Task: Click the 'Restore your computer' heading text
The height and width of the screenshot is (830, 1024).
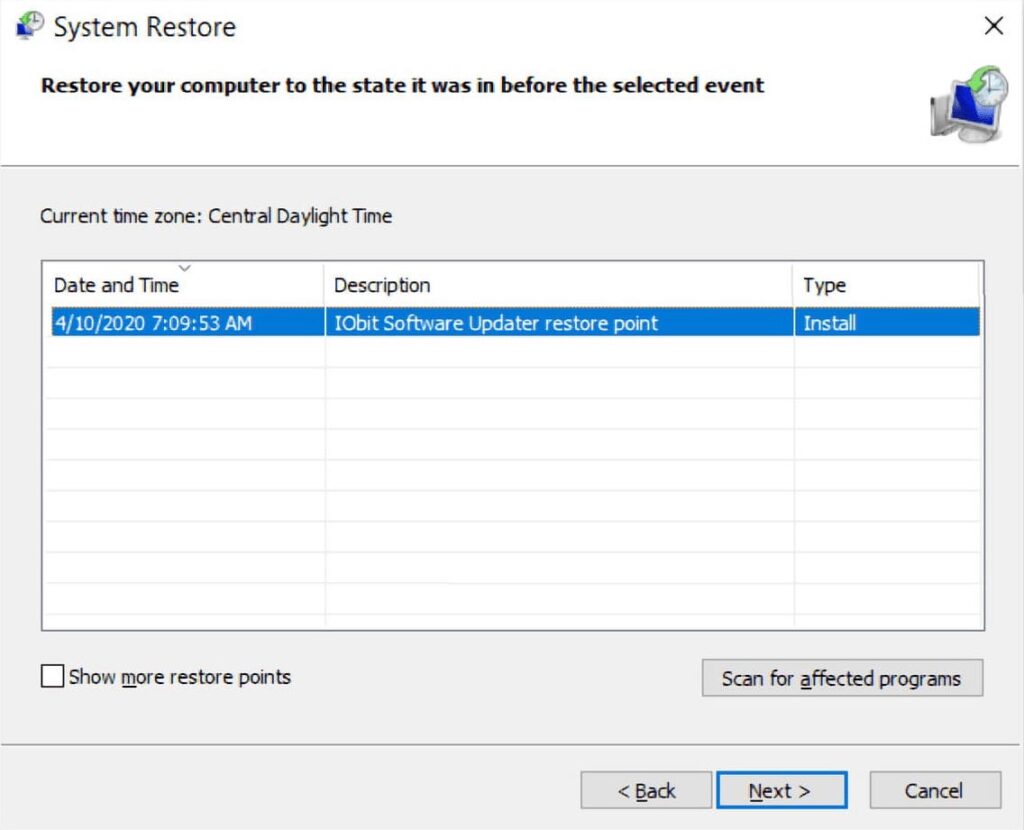Action: (x=402, y=86)
